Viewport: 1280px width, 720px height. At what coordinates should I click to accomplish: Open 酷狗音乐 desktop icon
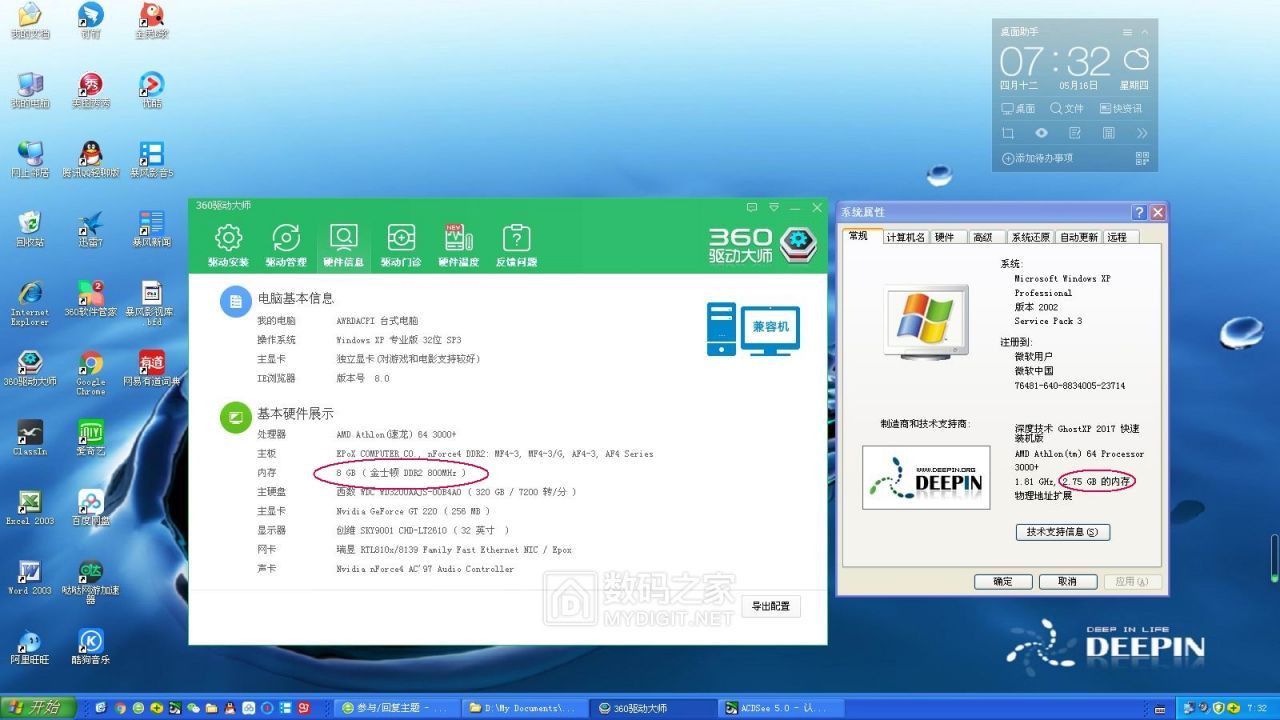pyautogui.click(x=91, y=646)
